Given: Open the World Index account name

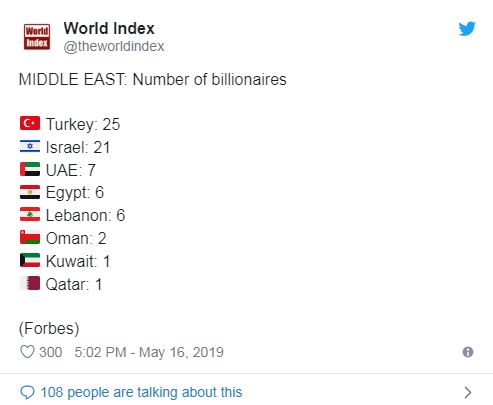Looking at the screenshot, I should pos(109,28).
